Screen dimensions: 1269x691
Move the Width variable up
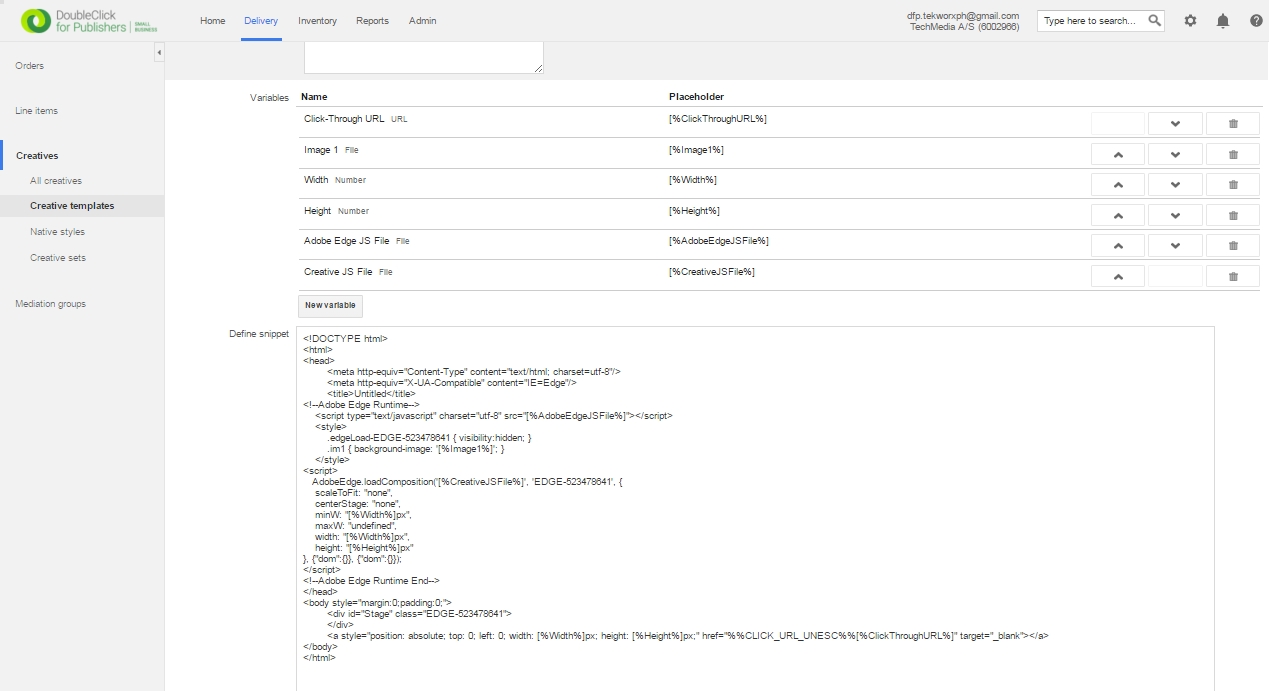1118,185
